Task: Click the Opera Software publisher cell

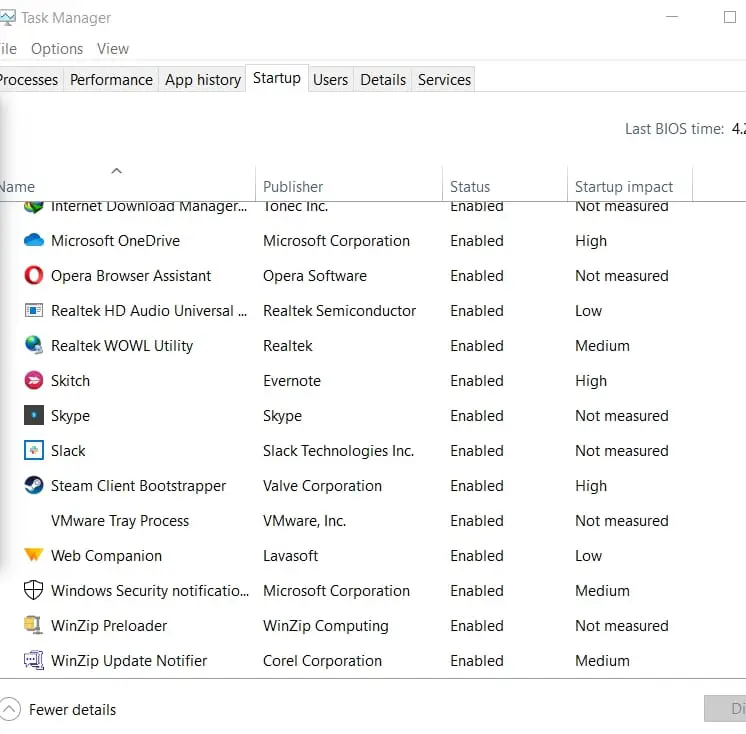Action: [315, 276]
